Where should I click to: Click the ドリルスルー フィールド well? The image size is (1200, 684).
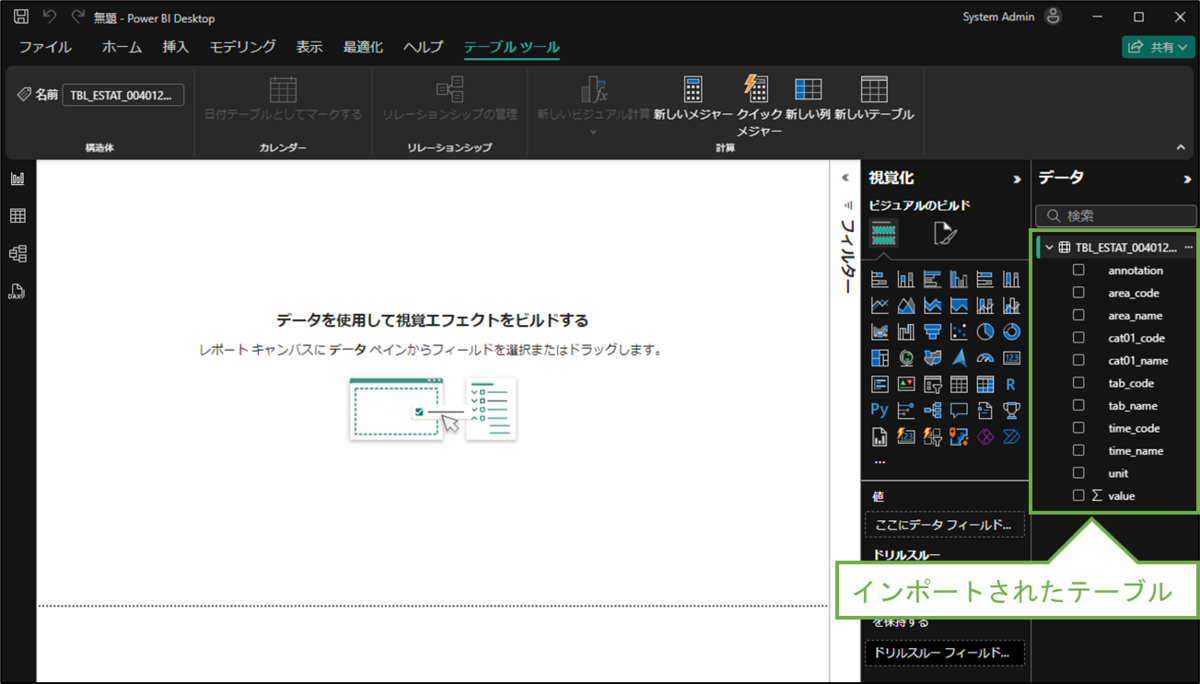(x=945, y=653)
